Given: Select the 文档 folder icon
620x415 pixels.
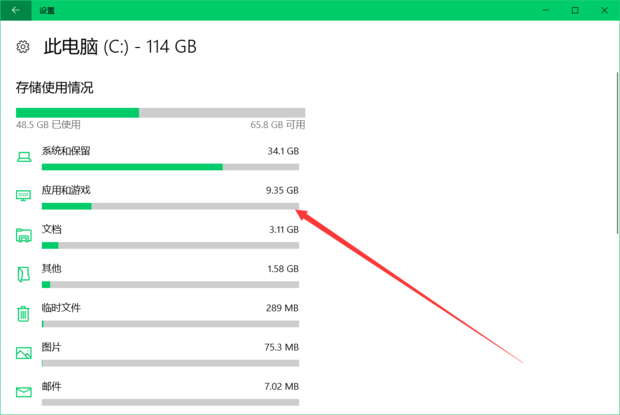Looking at the screenshot, I should tap(24, 235).
